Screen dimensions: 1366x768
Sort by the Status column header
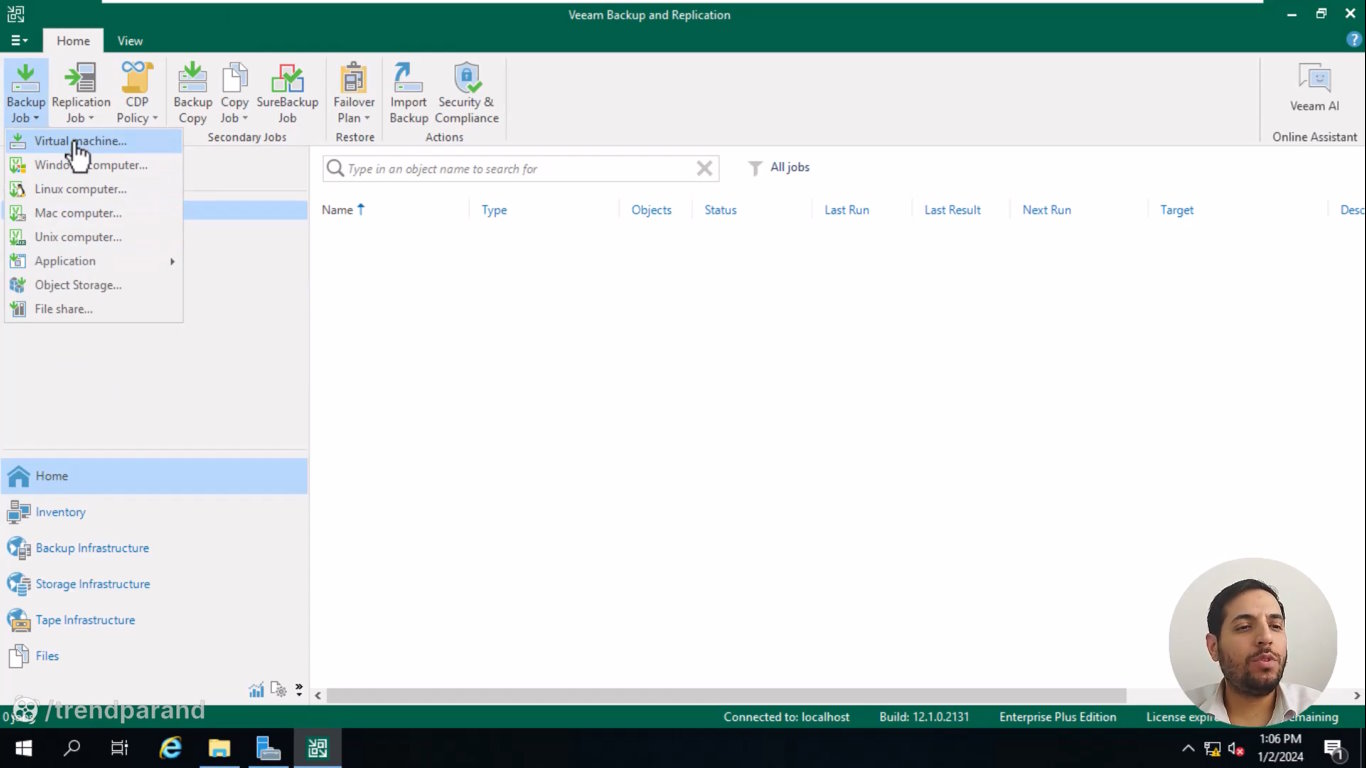tap(720, 210)
